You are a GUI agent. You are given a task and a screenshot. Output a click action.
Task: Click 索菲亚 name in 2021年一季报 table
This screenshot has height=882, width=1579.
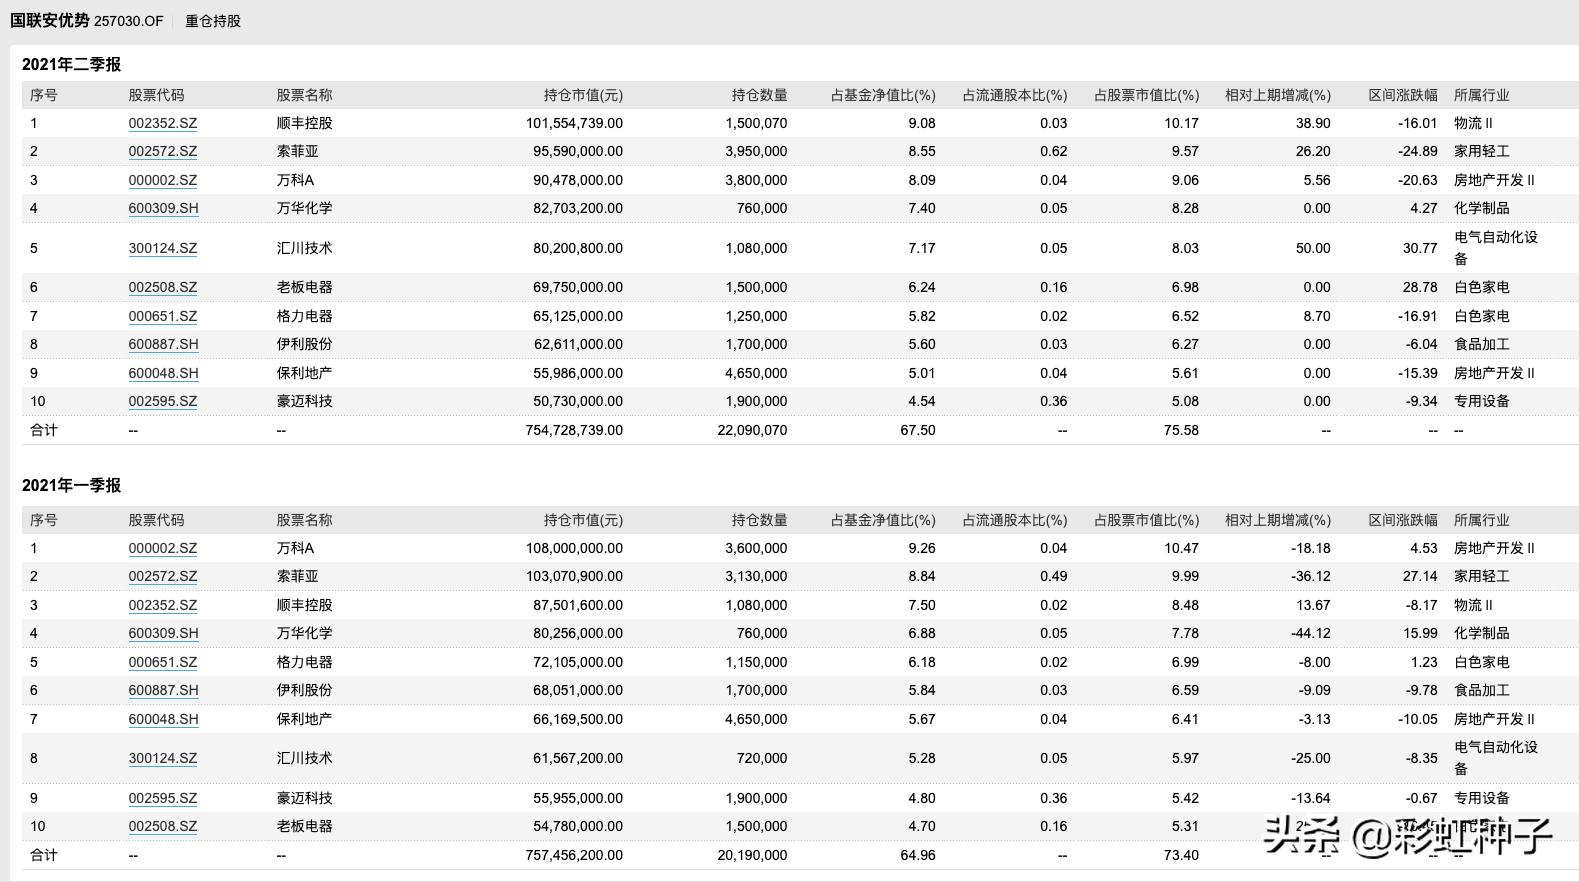(297, 576)
